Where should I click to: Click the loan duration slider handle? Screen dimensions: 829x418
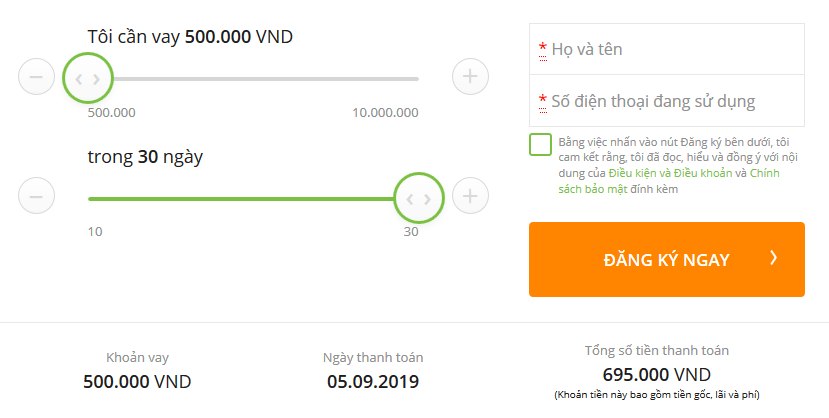[418, 198]
